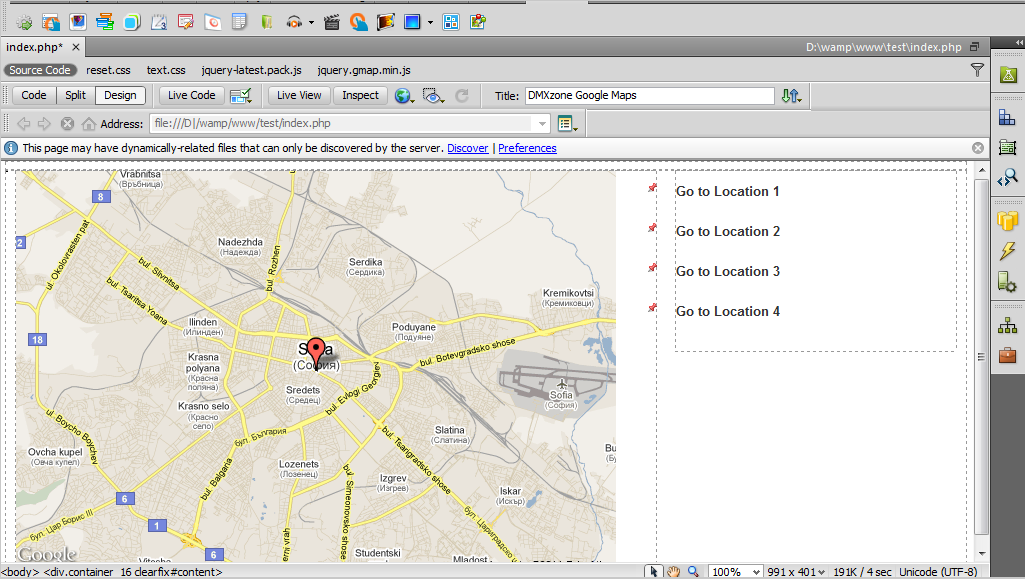
Task: Switch to Code view
Action: coord(33,95)
